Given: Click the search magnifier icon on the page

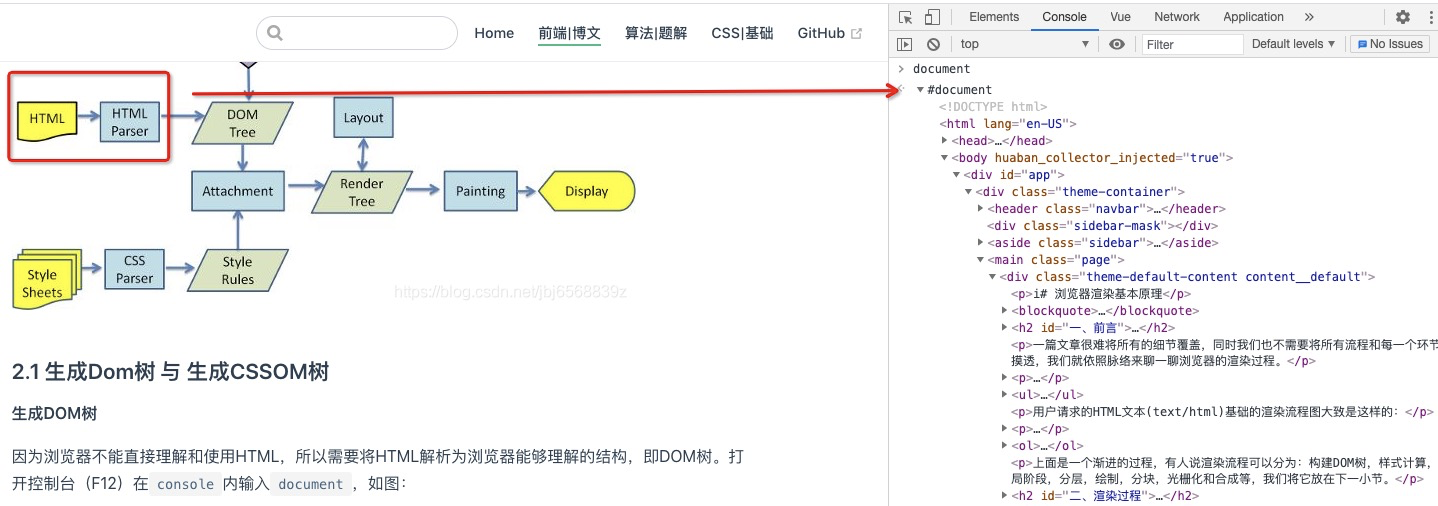Looking at the screenshot, I should point(276,33).
